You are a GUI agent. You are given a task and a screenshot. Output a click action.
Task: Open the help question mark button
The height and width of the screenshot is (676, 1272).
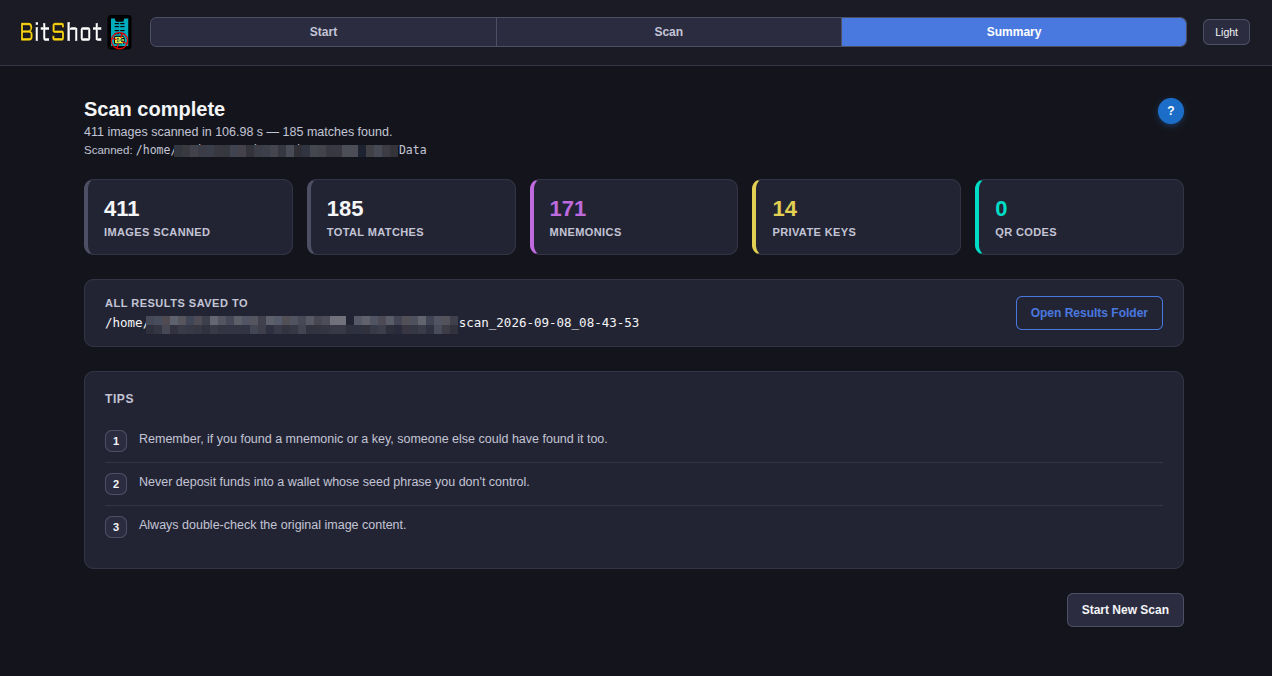point(1170,111)
